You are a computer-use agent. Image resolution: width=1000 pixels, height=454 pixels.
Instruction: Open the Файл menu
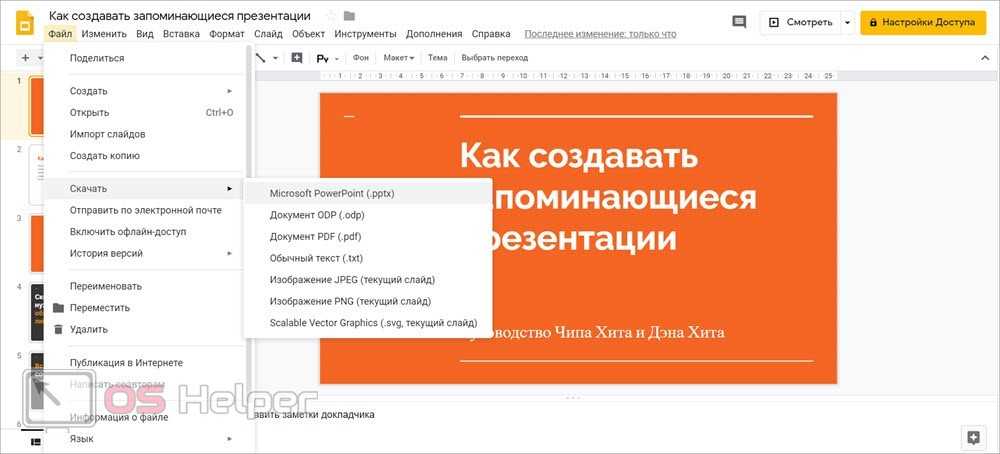[x=61, y=34]
